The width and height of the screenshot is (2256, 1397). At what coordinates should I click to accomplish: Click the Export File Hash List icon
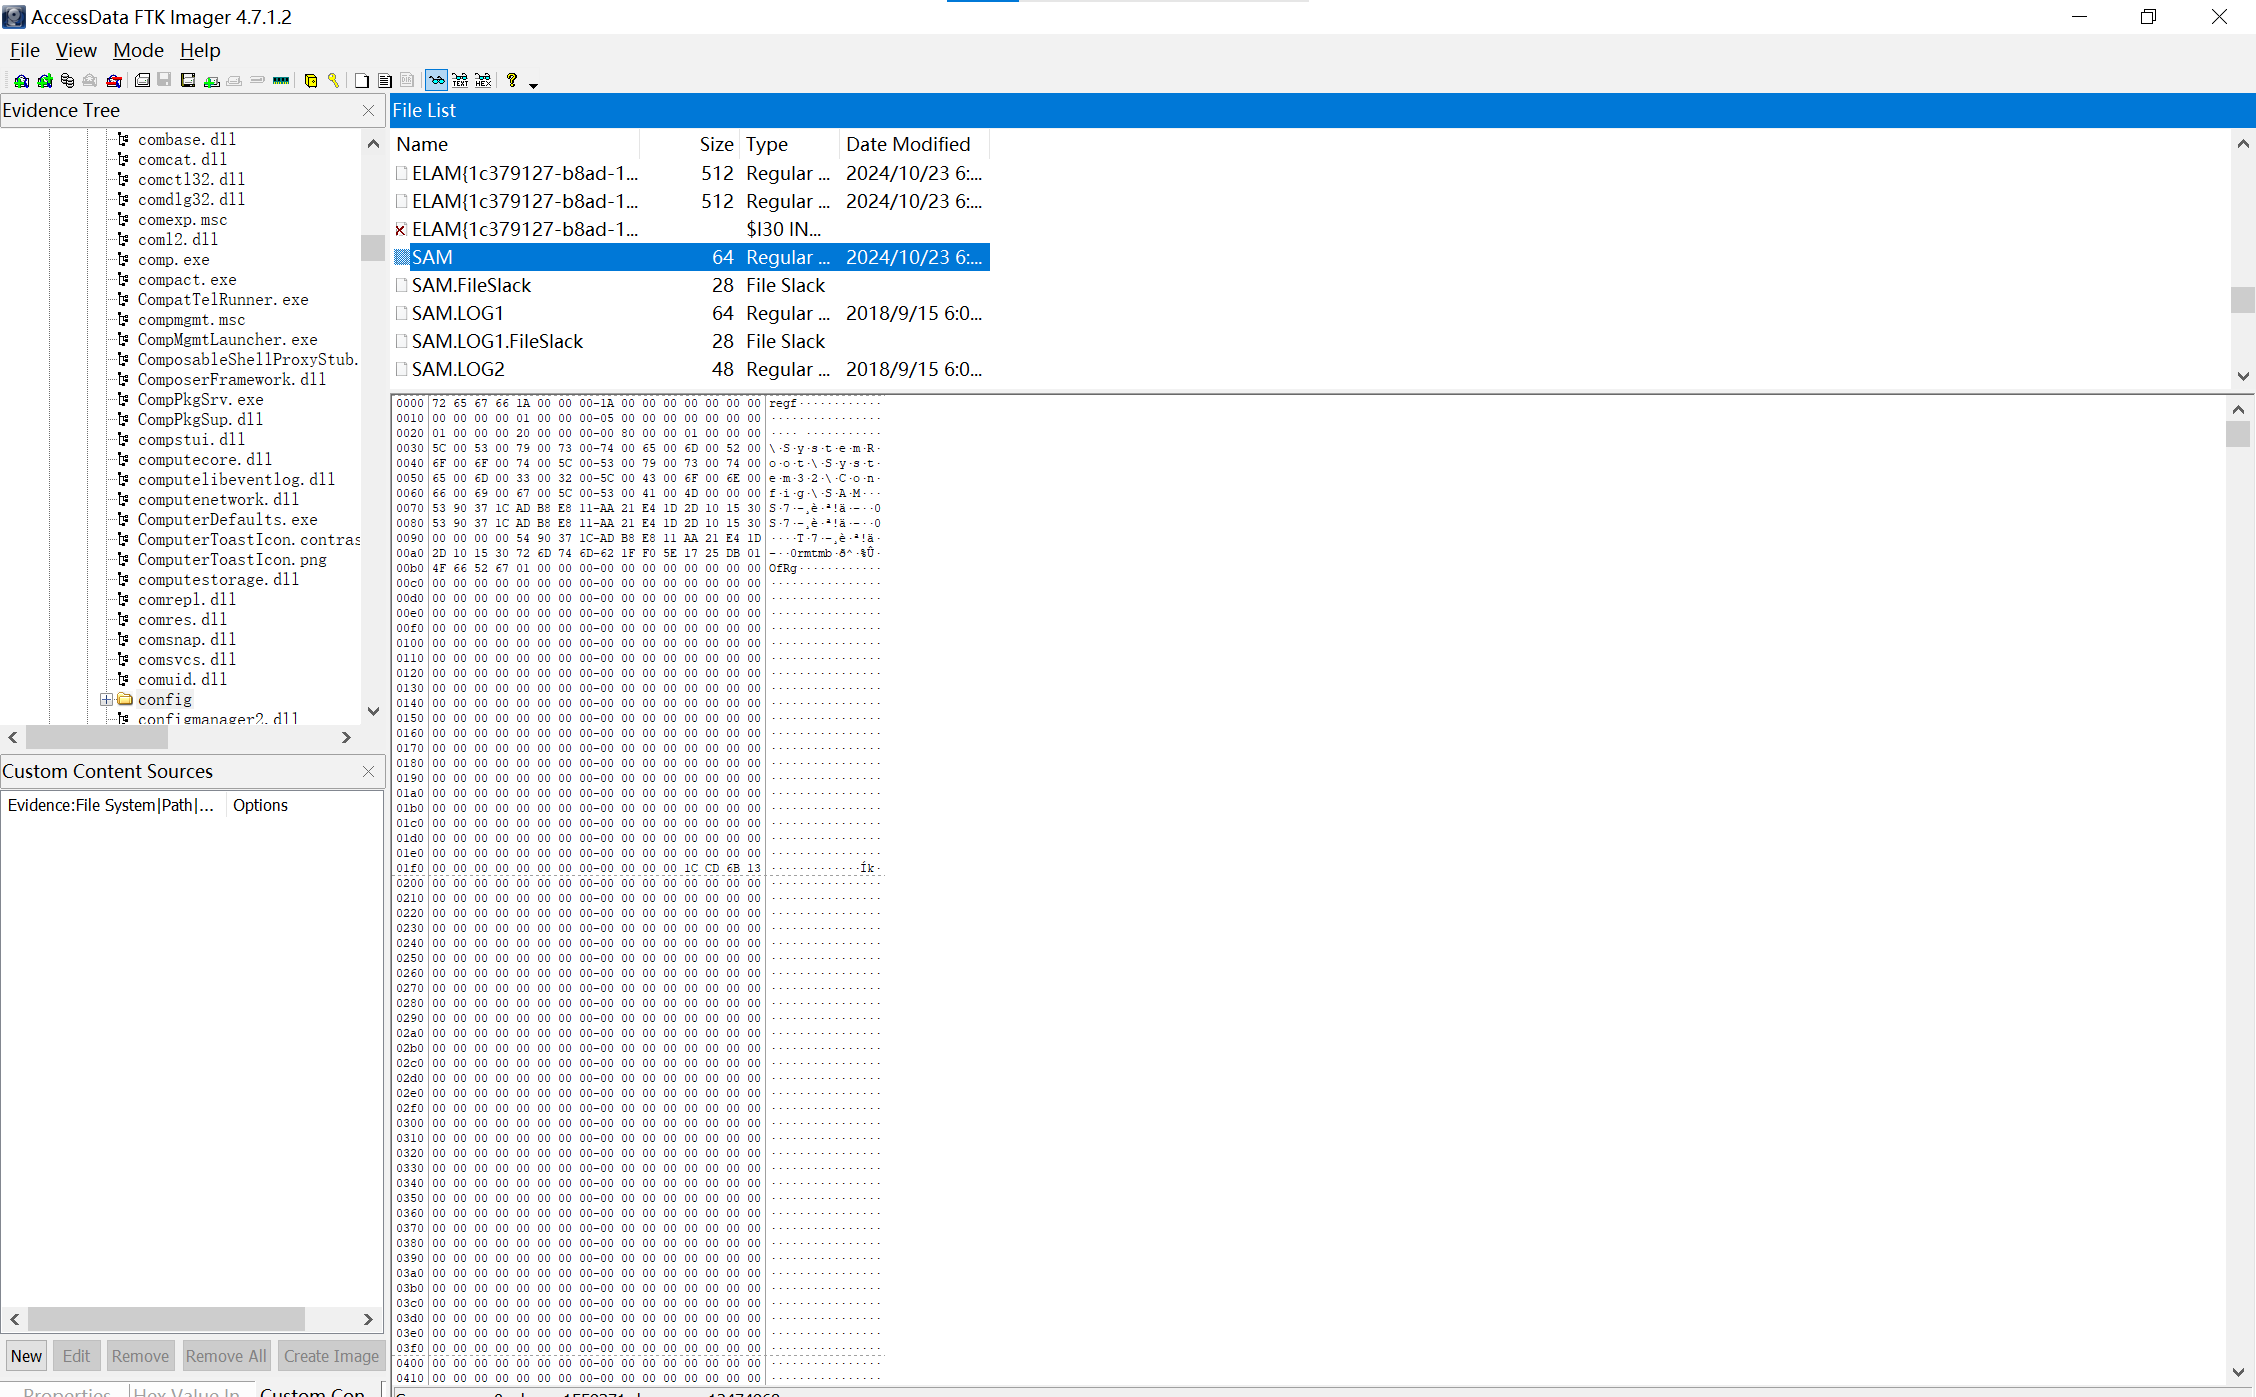coord(384,80)
